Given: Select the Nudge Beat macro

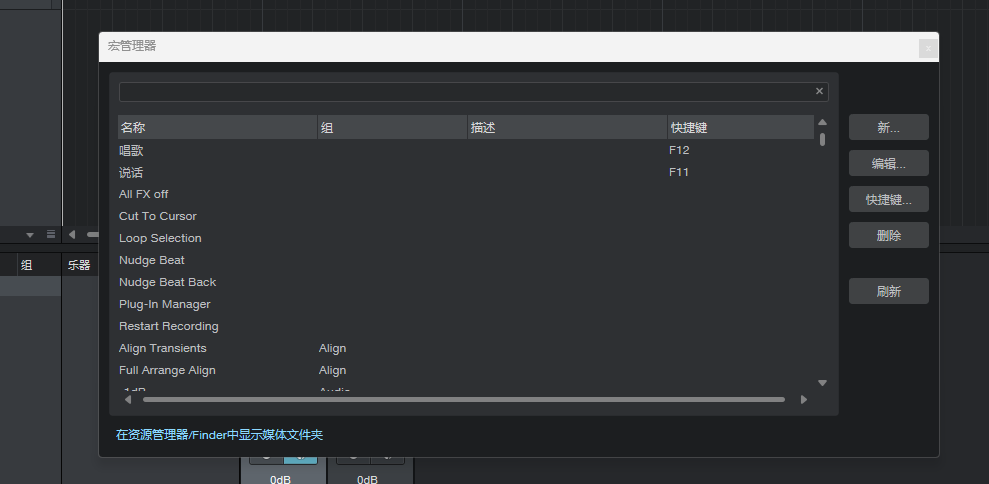Looking at the screenshot, I should point(465,260).
